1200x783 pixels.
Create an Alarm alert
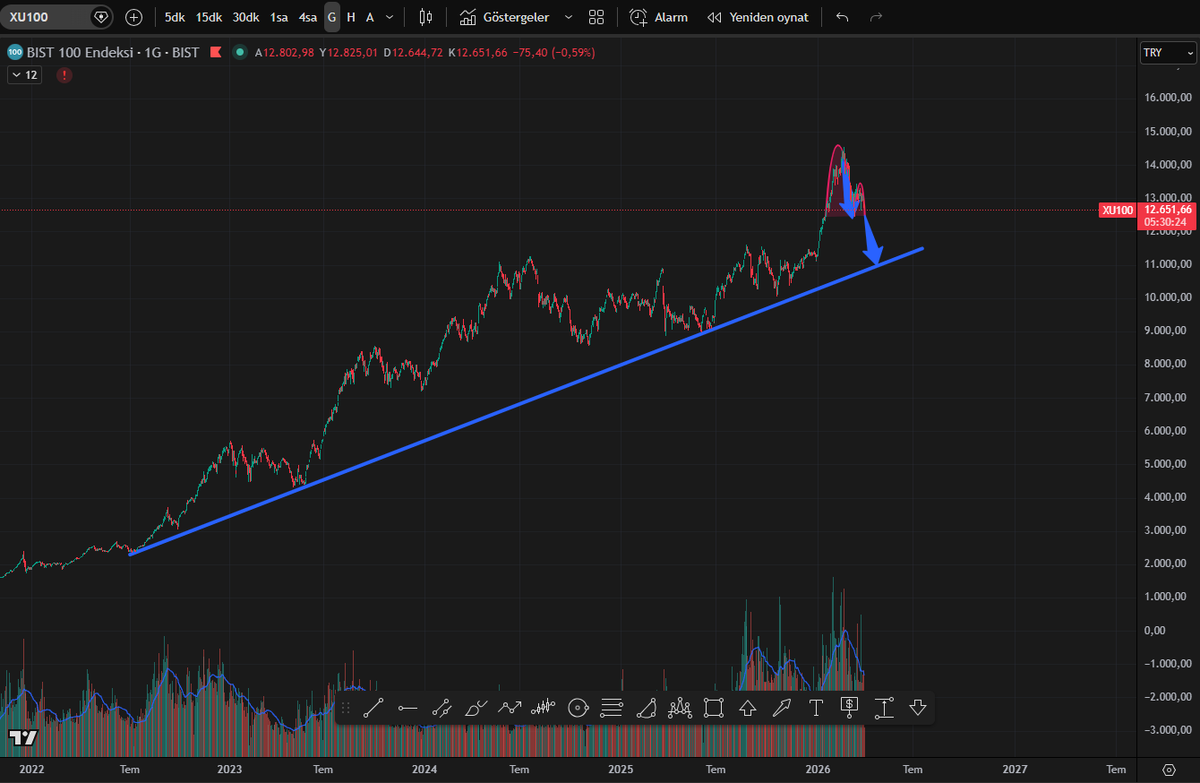658,17
